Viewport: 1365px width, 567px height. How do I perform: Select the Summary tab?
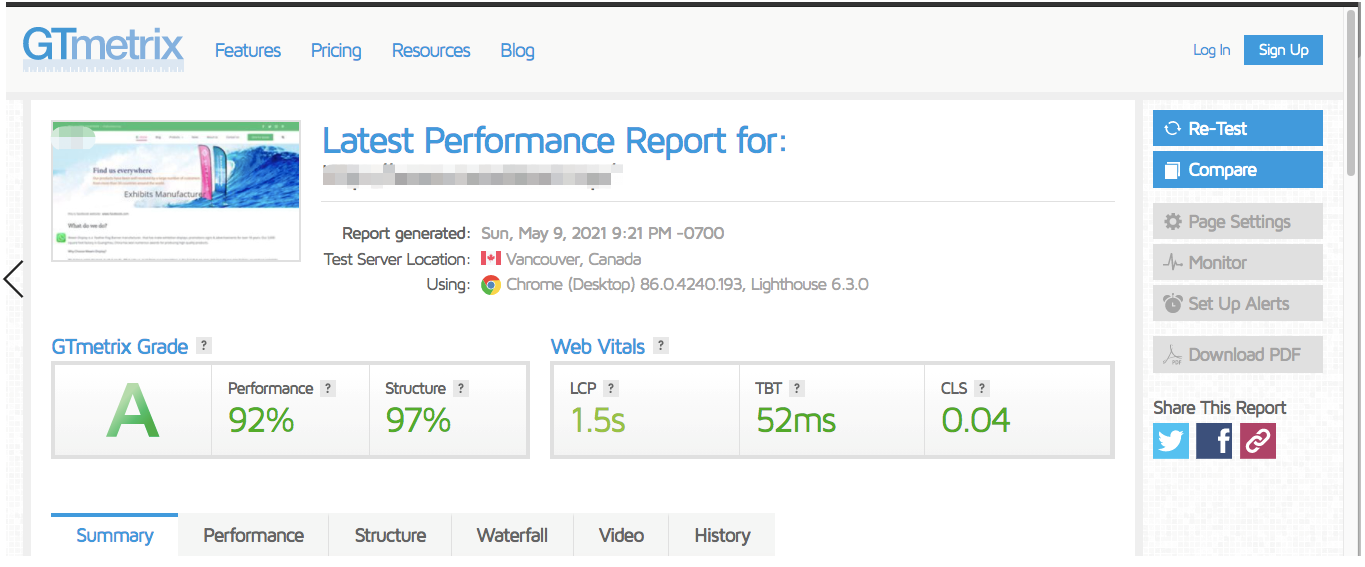(114, 535)
